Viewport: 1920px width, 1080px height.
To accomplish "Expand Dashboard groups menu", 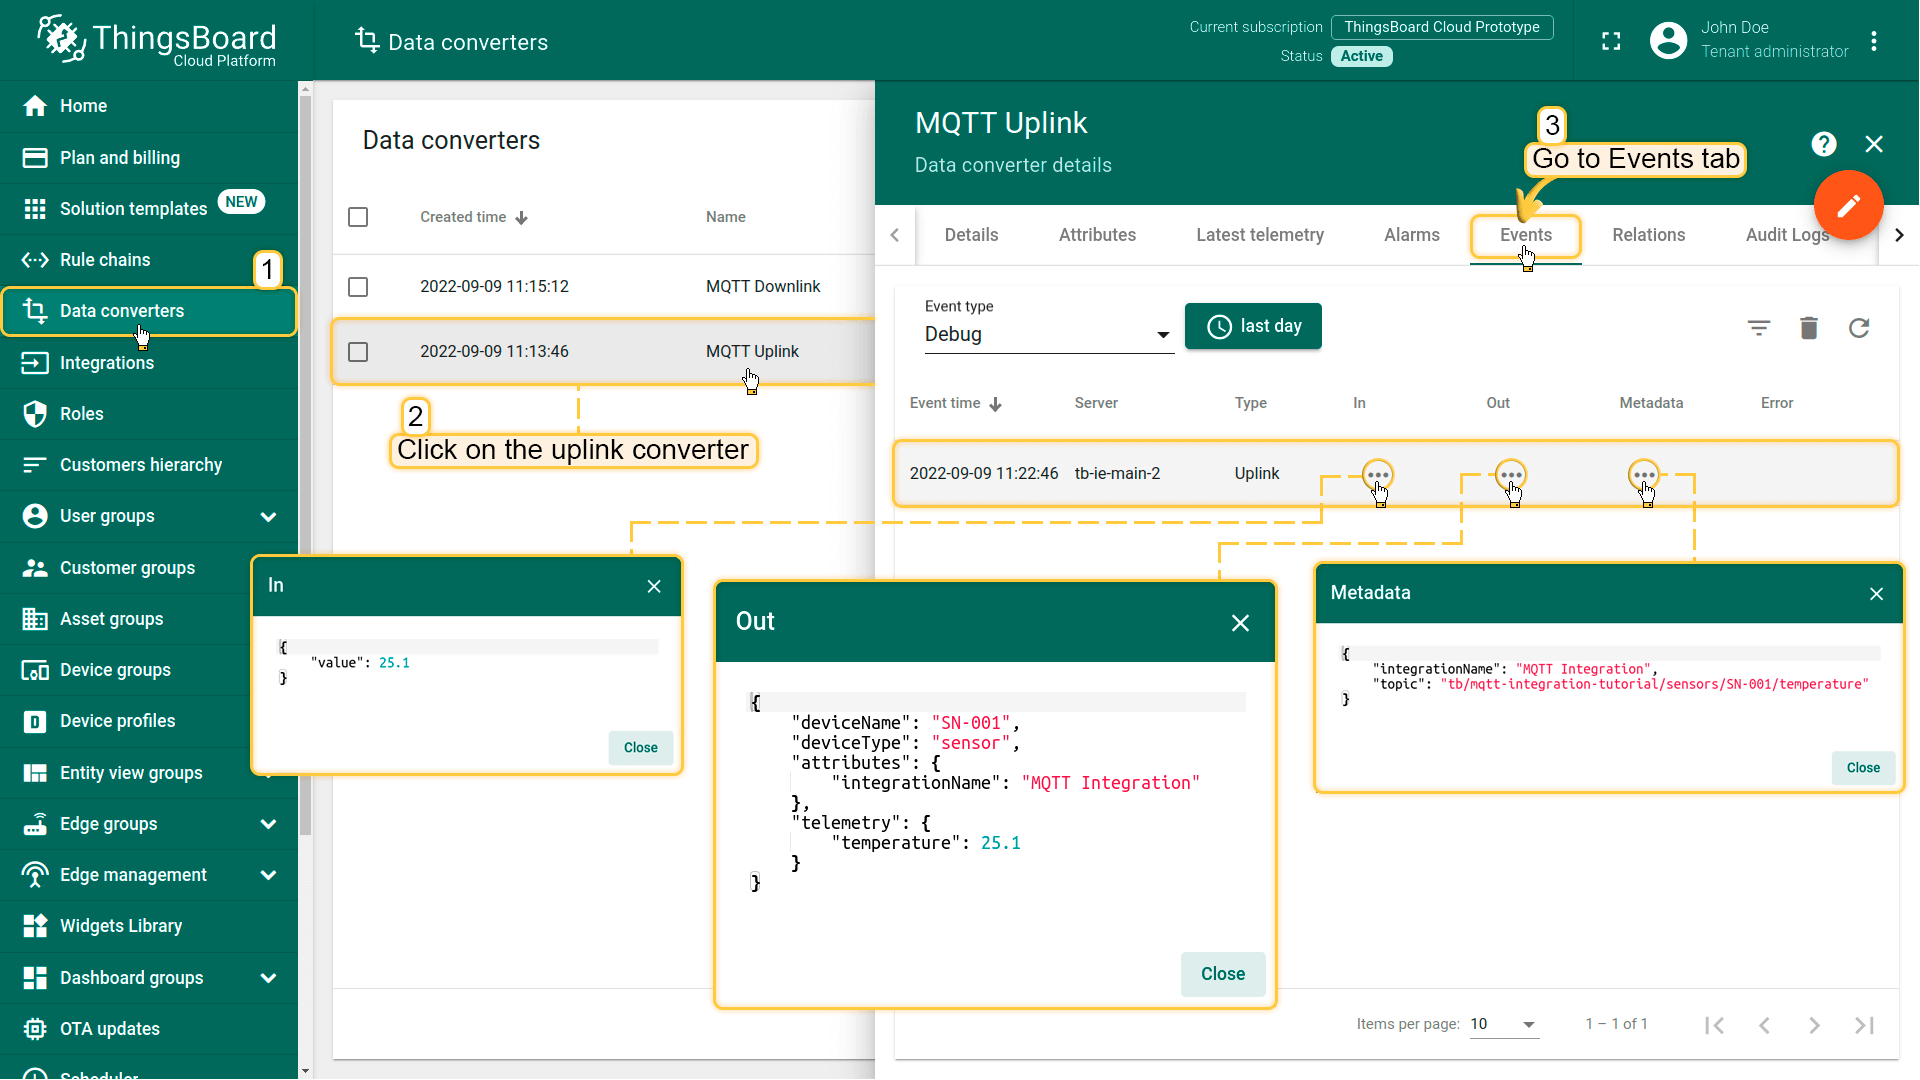I will click(x=268, y=978).
